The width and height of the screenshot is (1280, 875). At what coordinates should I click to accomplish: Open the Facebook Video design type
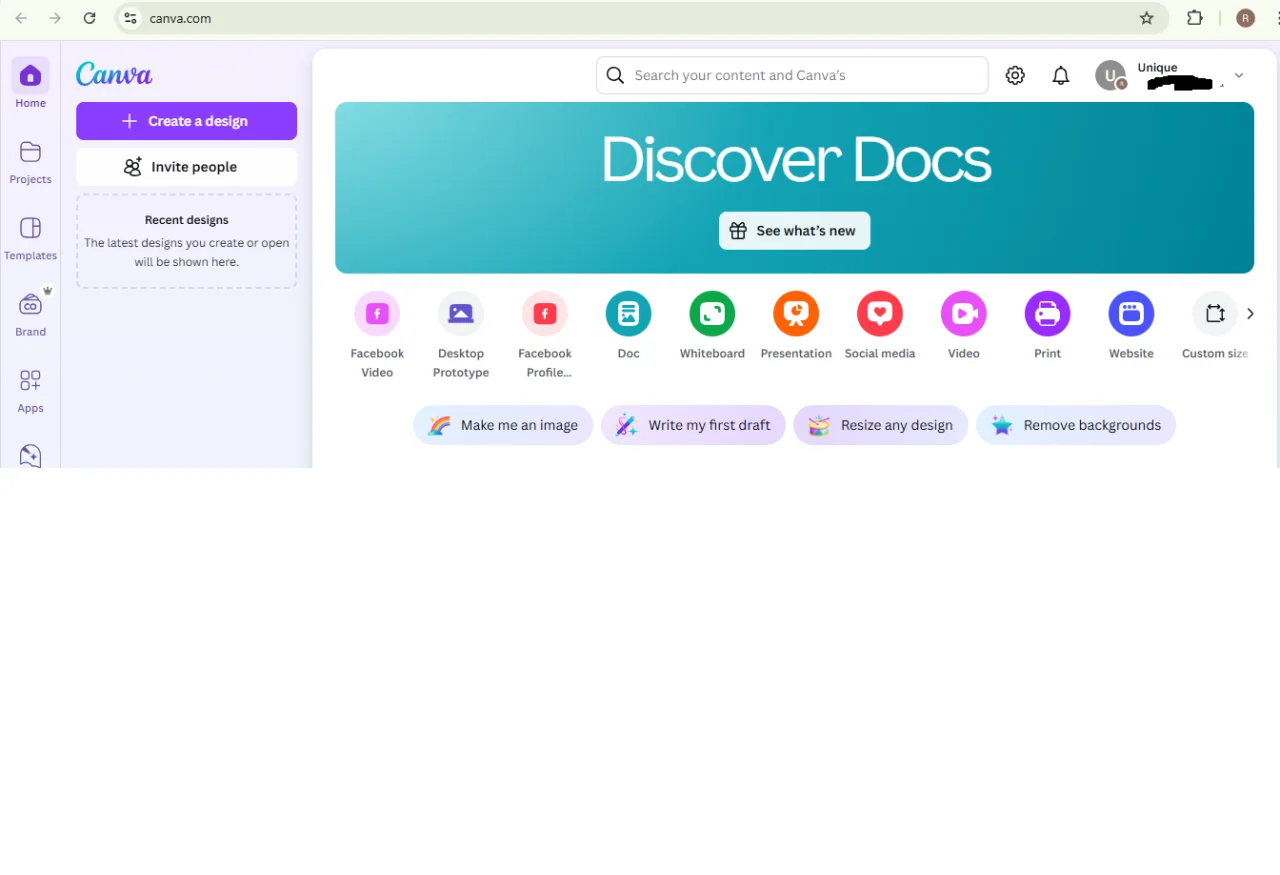377,314
